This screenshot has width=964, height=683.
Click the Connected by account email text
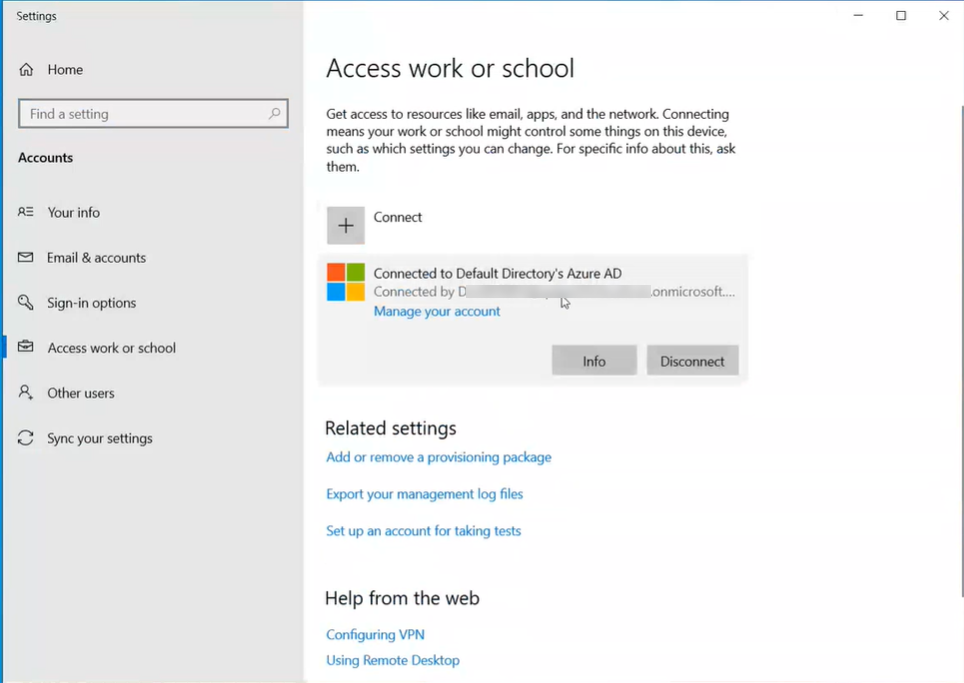click(x=554, y=292)
